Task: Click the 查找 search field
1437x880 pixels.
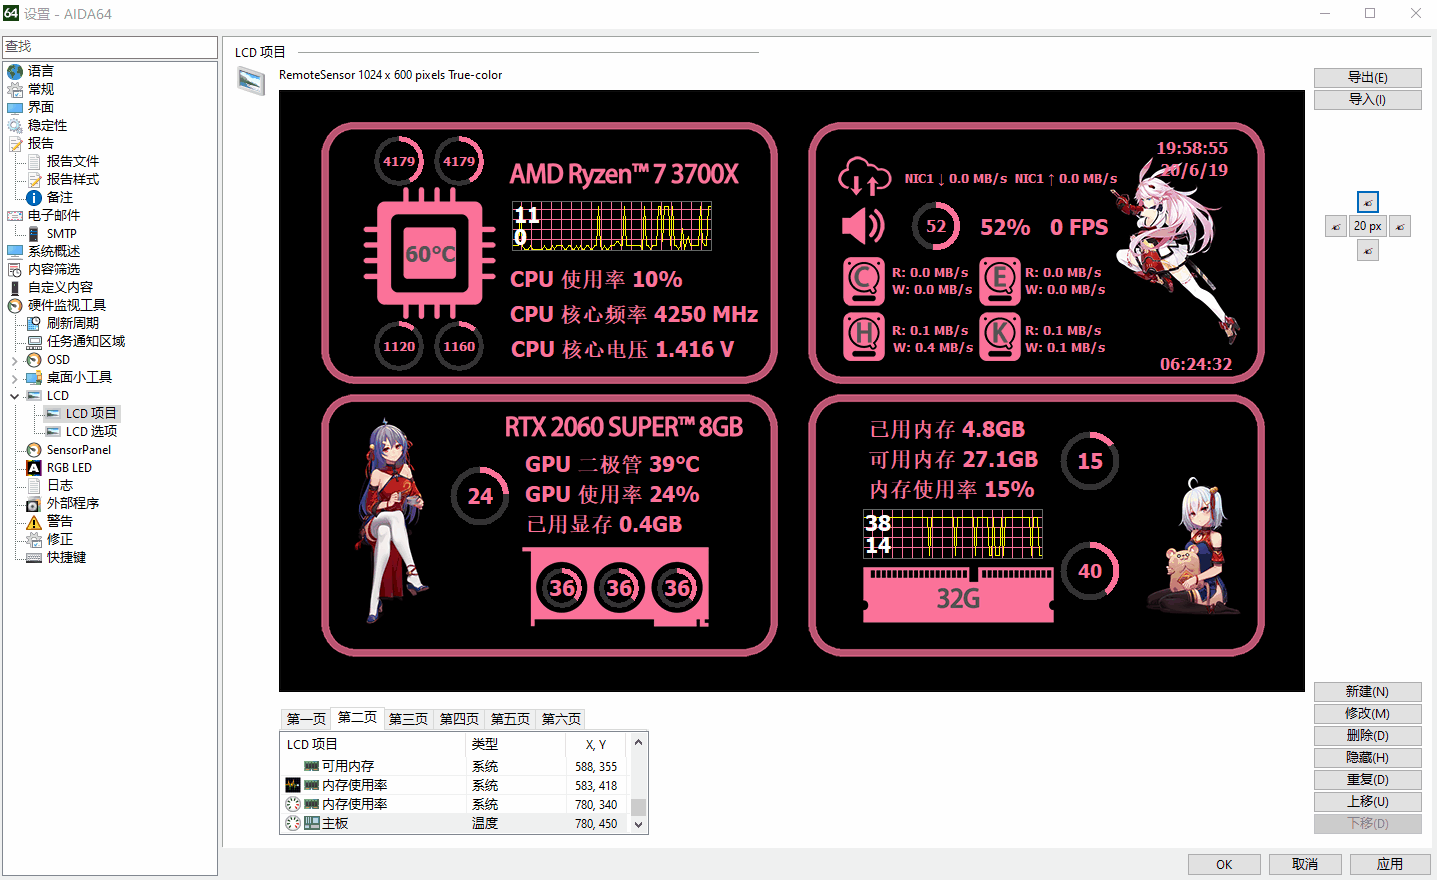Action: coord(110,47)
